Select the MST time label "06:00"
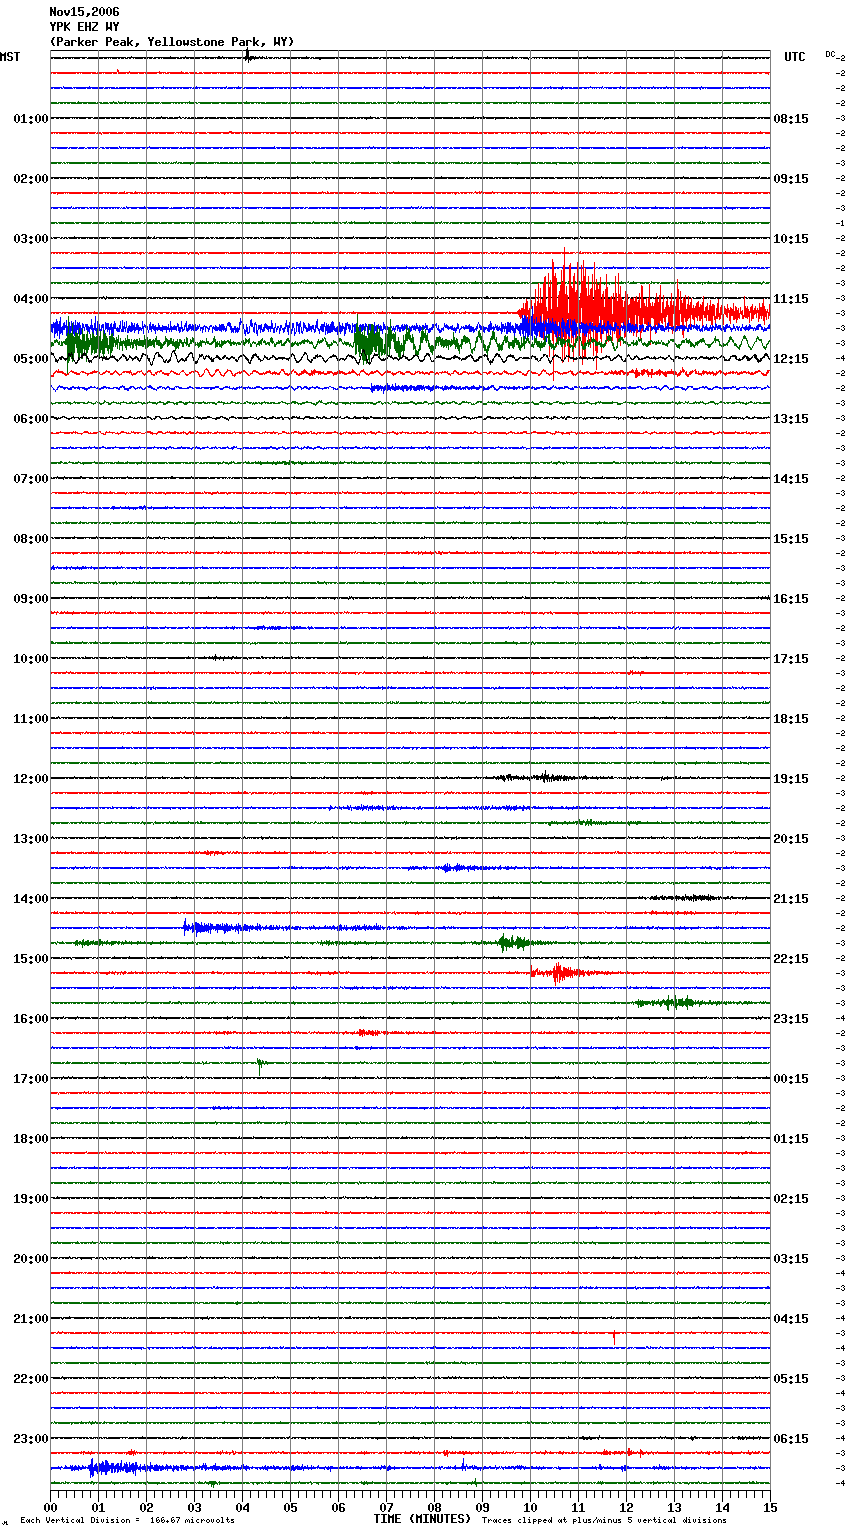850x1534 pixels. (31, 419)
